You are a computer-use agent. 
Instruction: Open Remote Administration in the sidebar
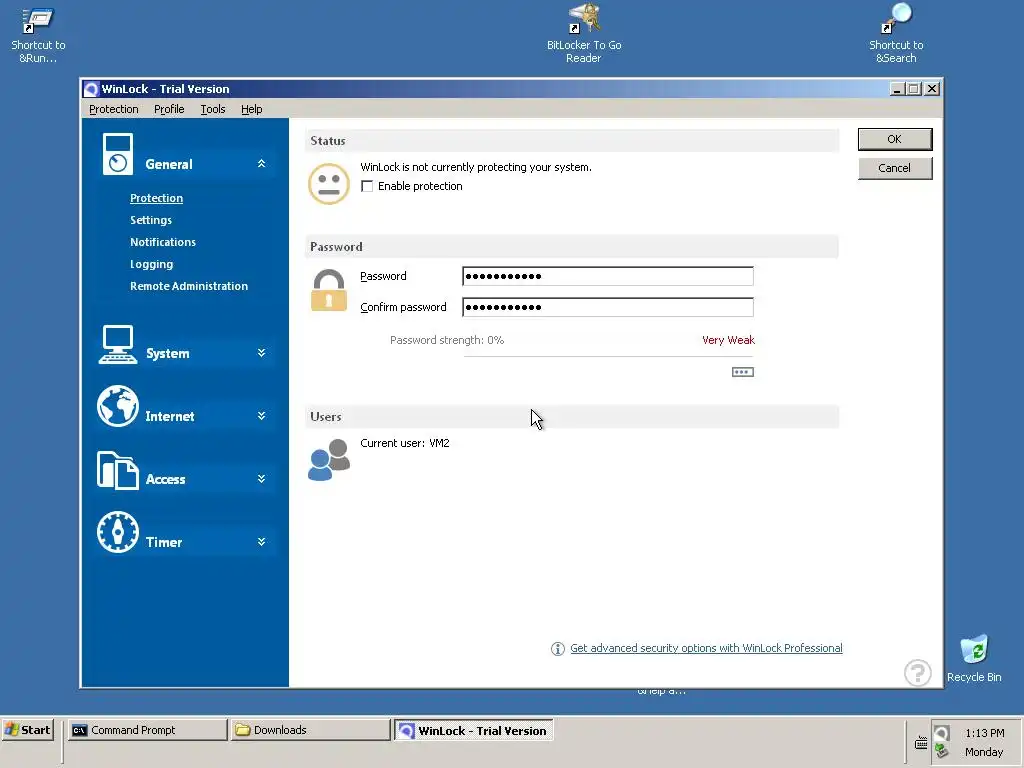click(x=189, y=286)
